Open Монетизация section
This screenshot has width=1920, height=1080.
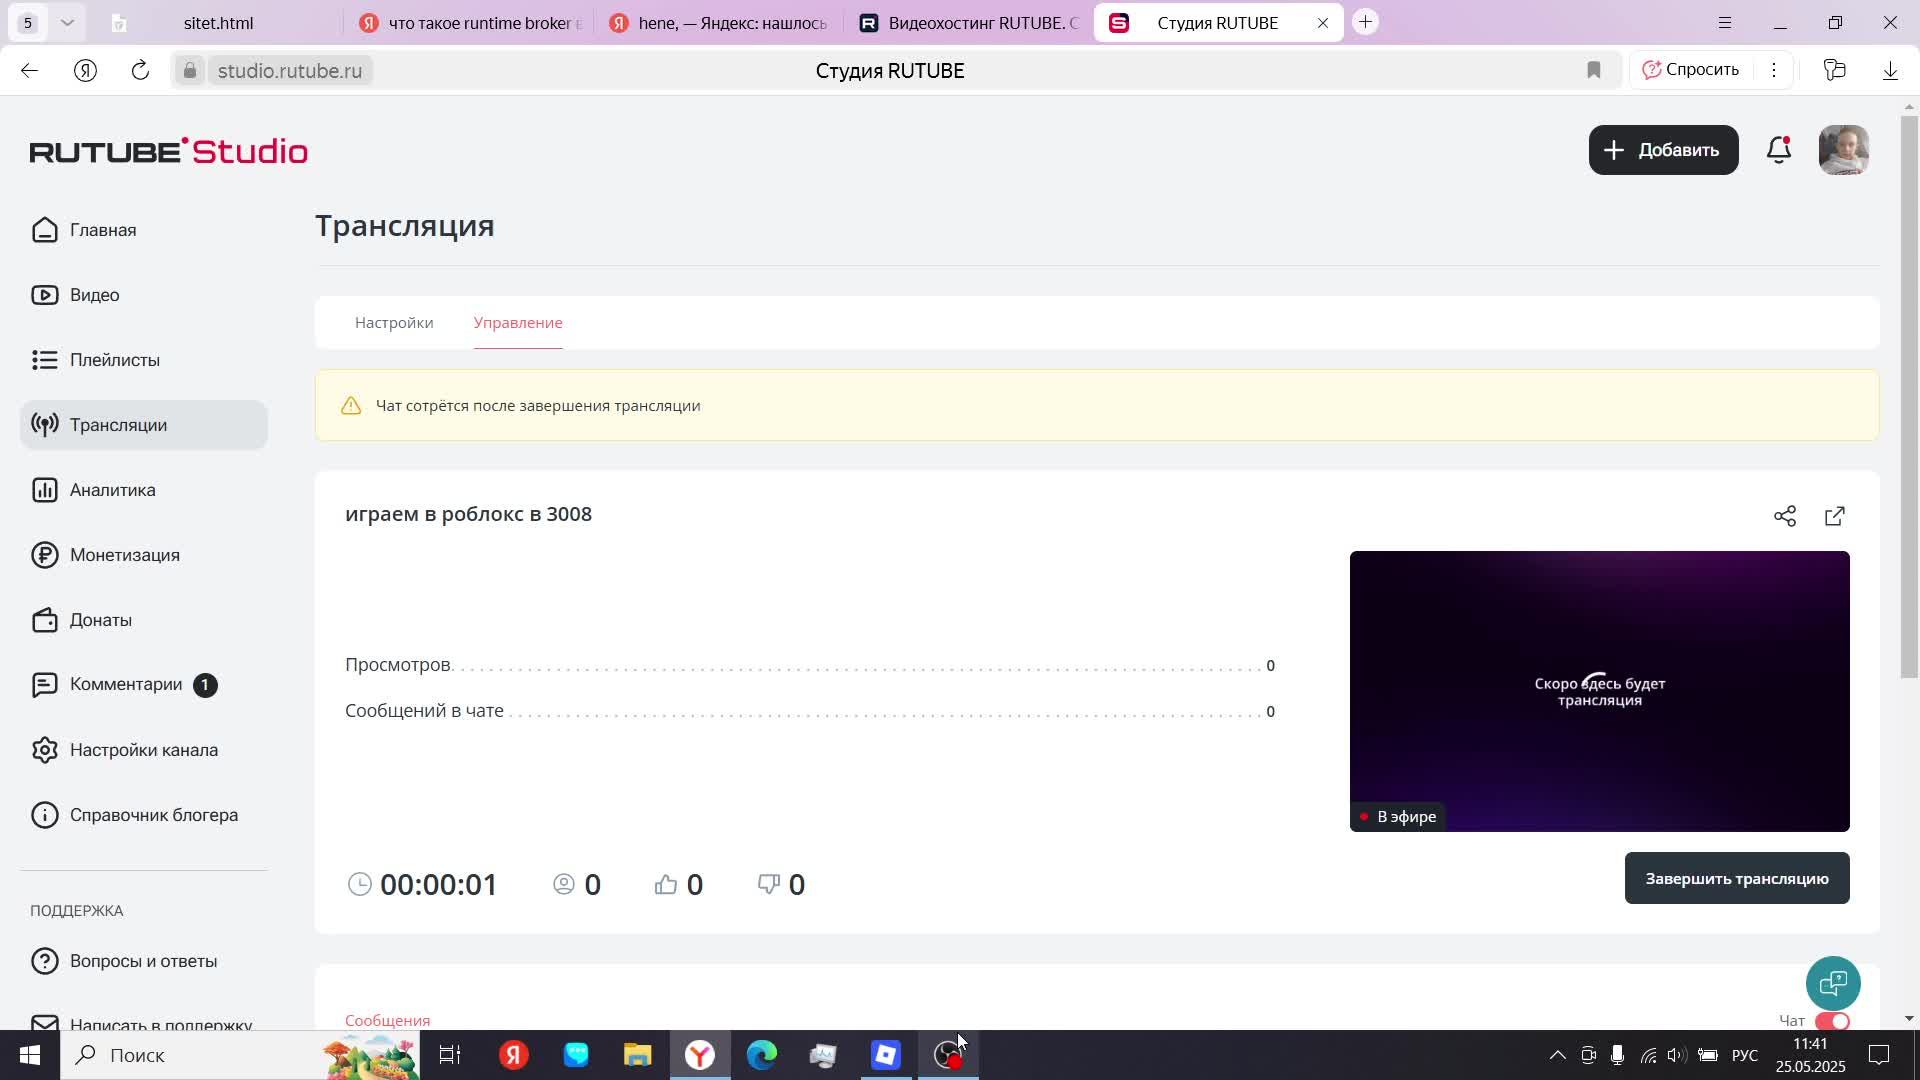(144, 555)
